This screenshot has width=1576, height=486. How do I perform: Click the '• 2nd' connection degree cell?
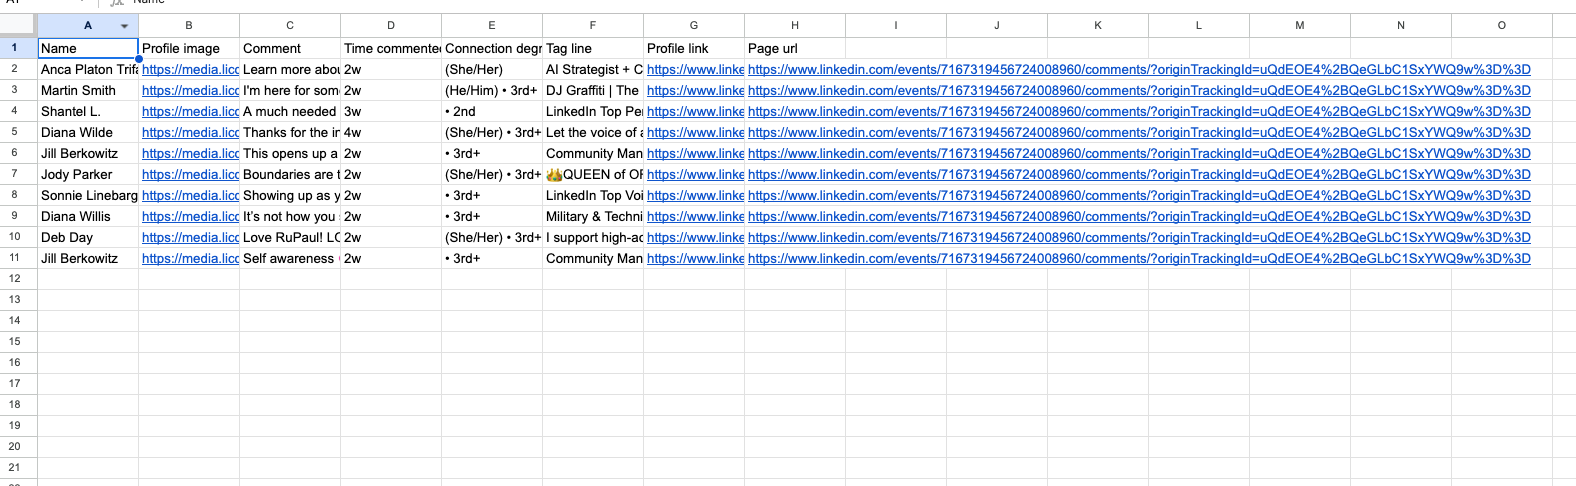(x=492, y=111)
